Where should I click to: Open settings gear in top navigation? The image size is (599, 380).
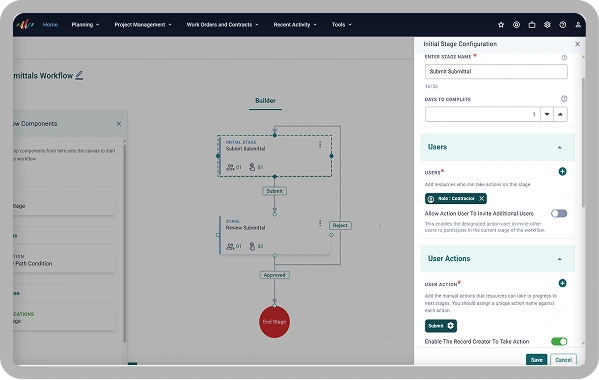tap(547, 25)
